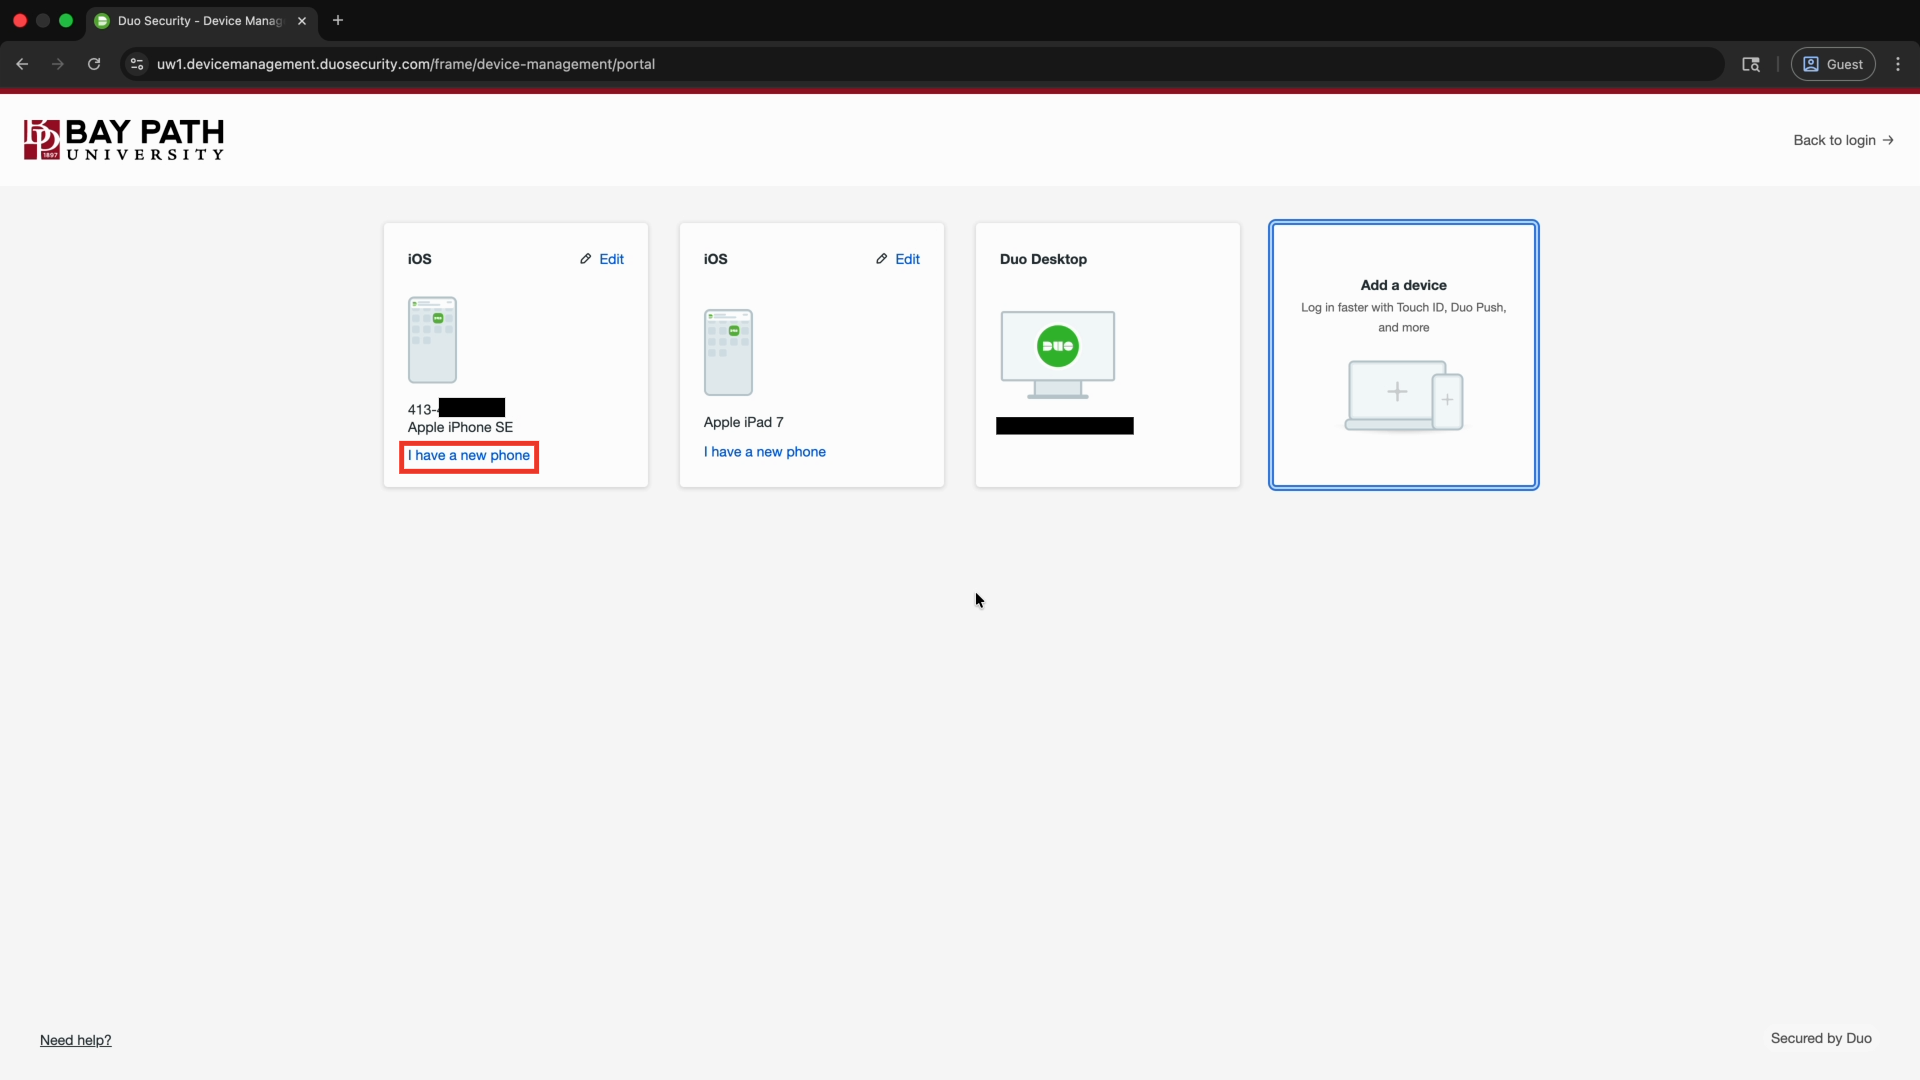Select the iPhone SE phone illustration
The height and width of the screenshot is (1080, 1920).
point(432,340)
